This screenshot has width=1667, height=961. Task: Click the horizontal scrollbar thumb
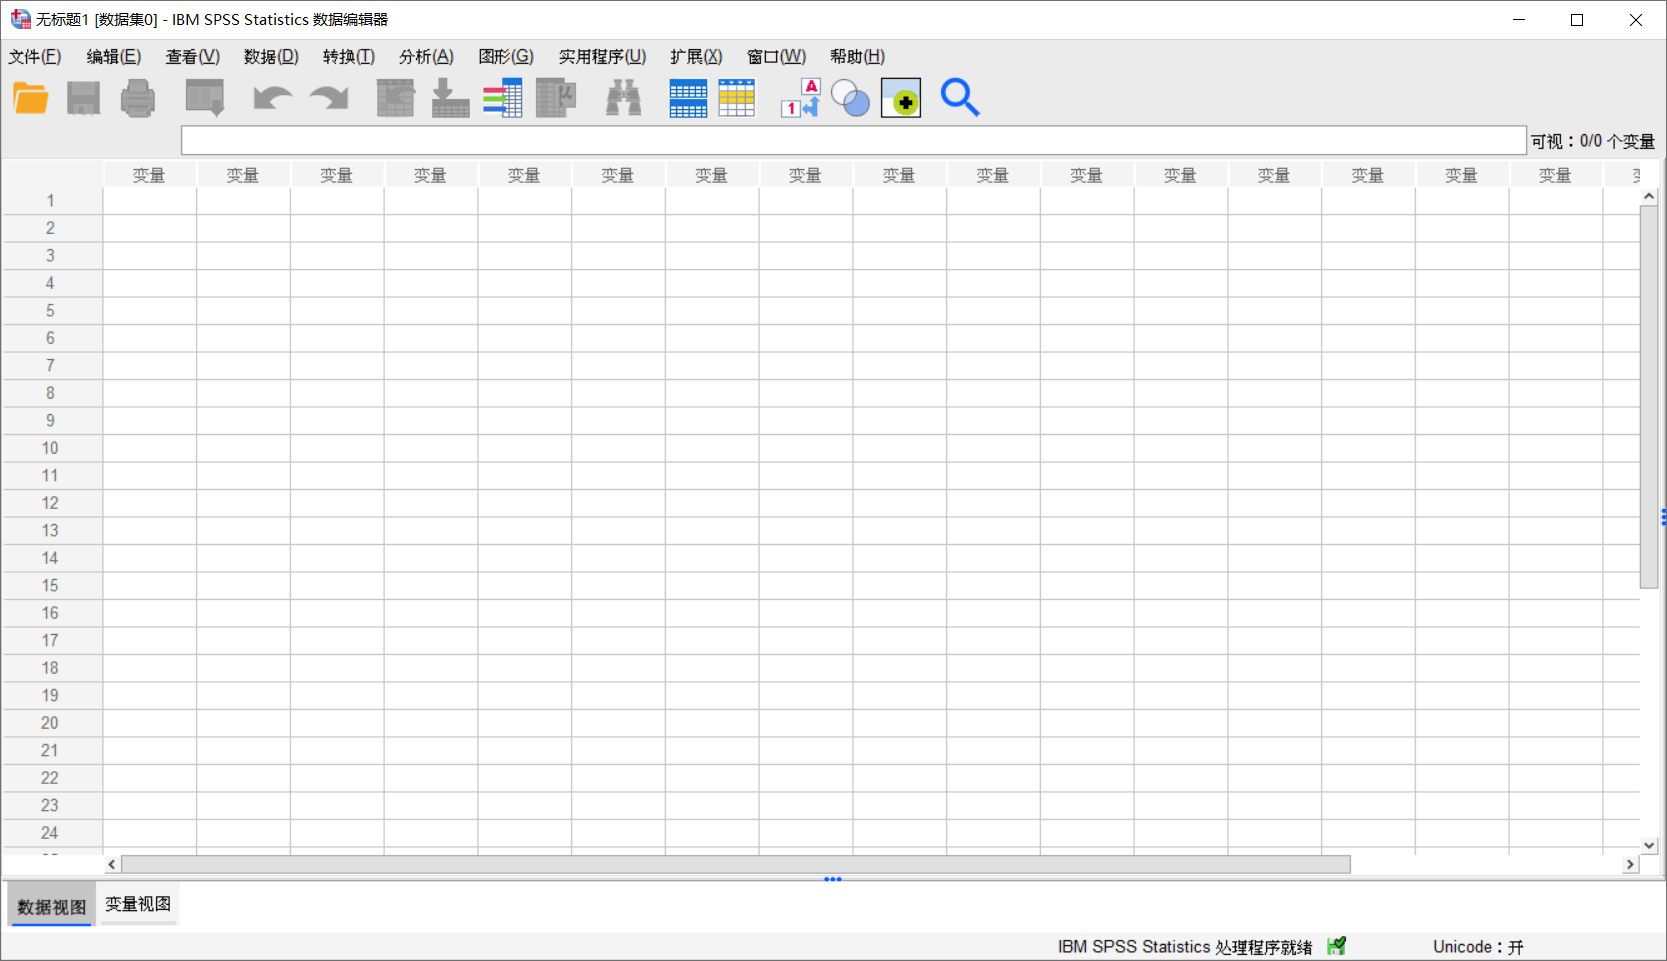click(736, 864)
